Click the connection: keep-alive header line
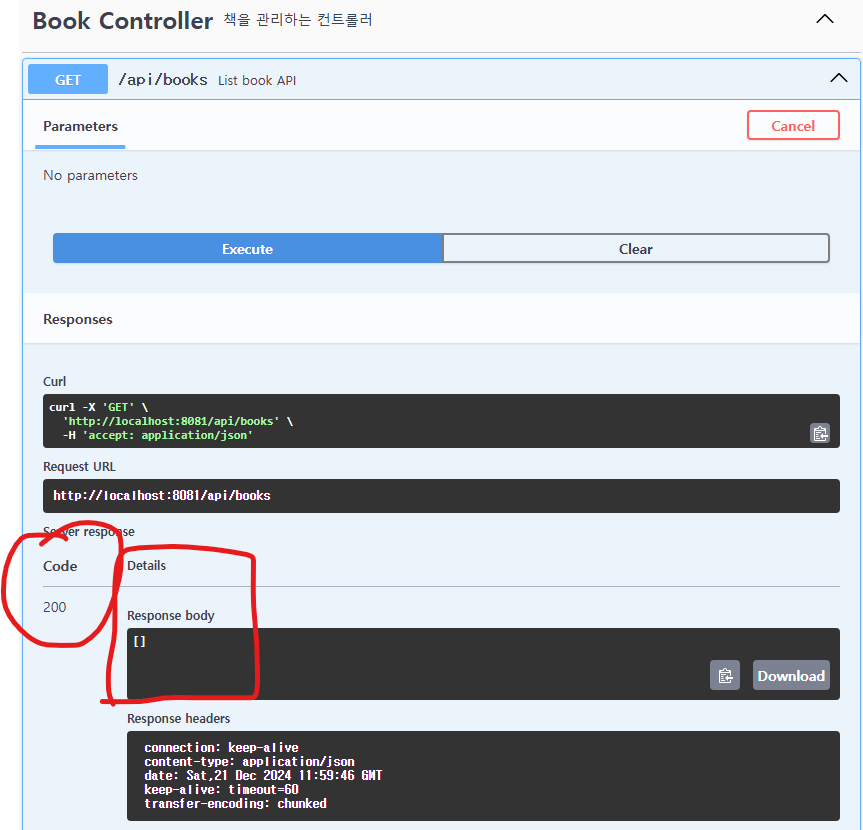 221,747
